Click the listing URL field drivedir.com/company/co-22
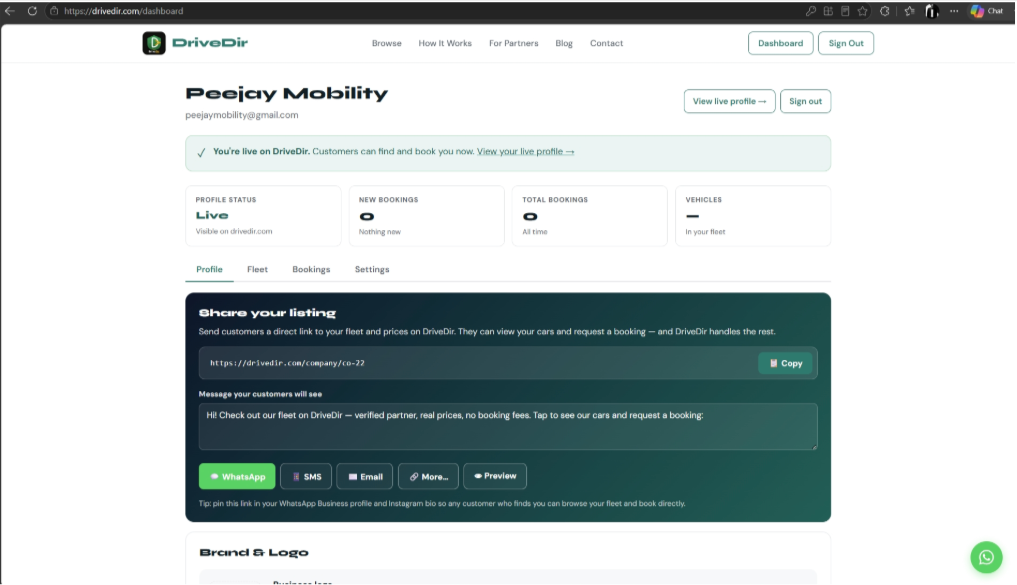Image resolution: width=1017 pixels, height=585 pixels. pyautogui.click(x=478, y=363)
